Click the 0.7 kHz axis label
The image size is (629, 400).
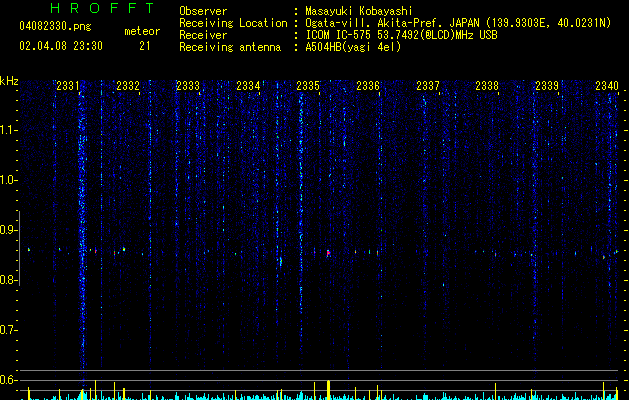tap(8, 330)
